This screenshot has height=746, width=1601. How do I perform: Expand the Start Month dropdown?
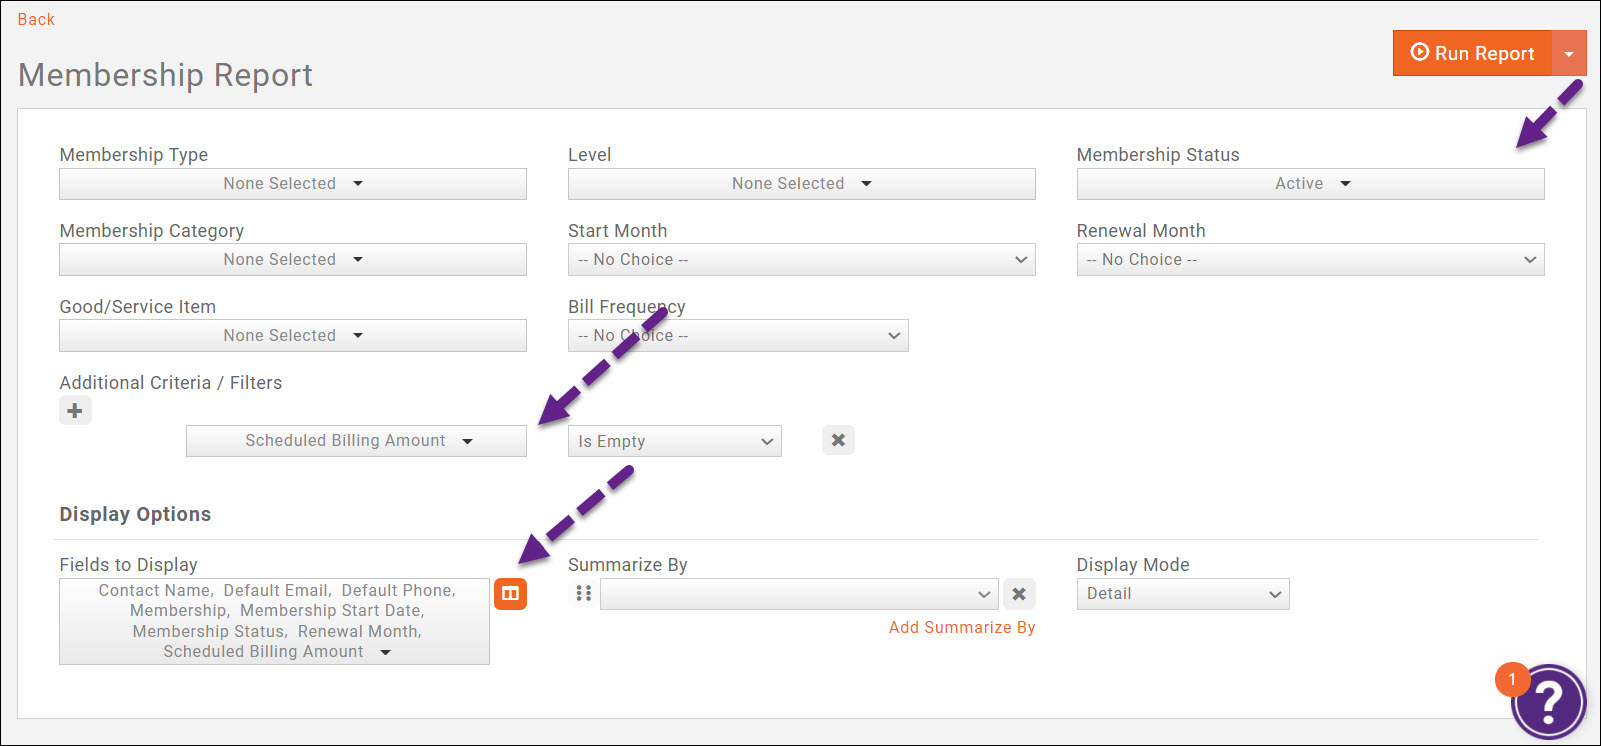tap(801, 259)
